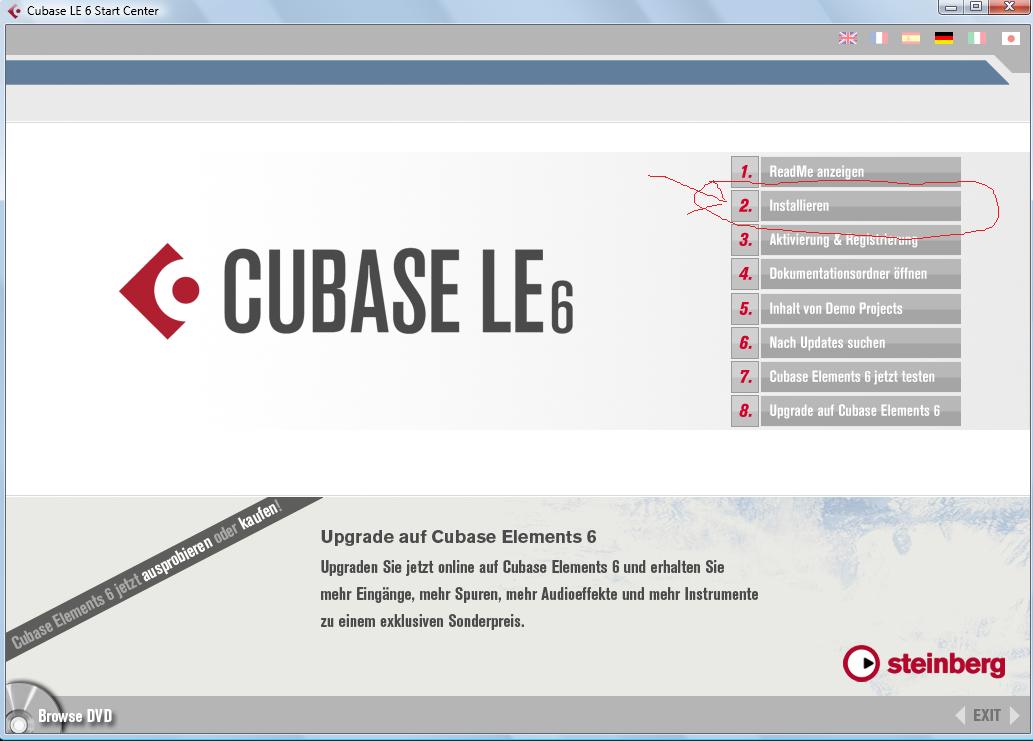1033x741 pixels.
Task: Click the number 1 tile beside ReadMe
Action: [745, 172]
